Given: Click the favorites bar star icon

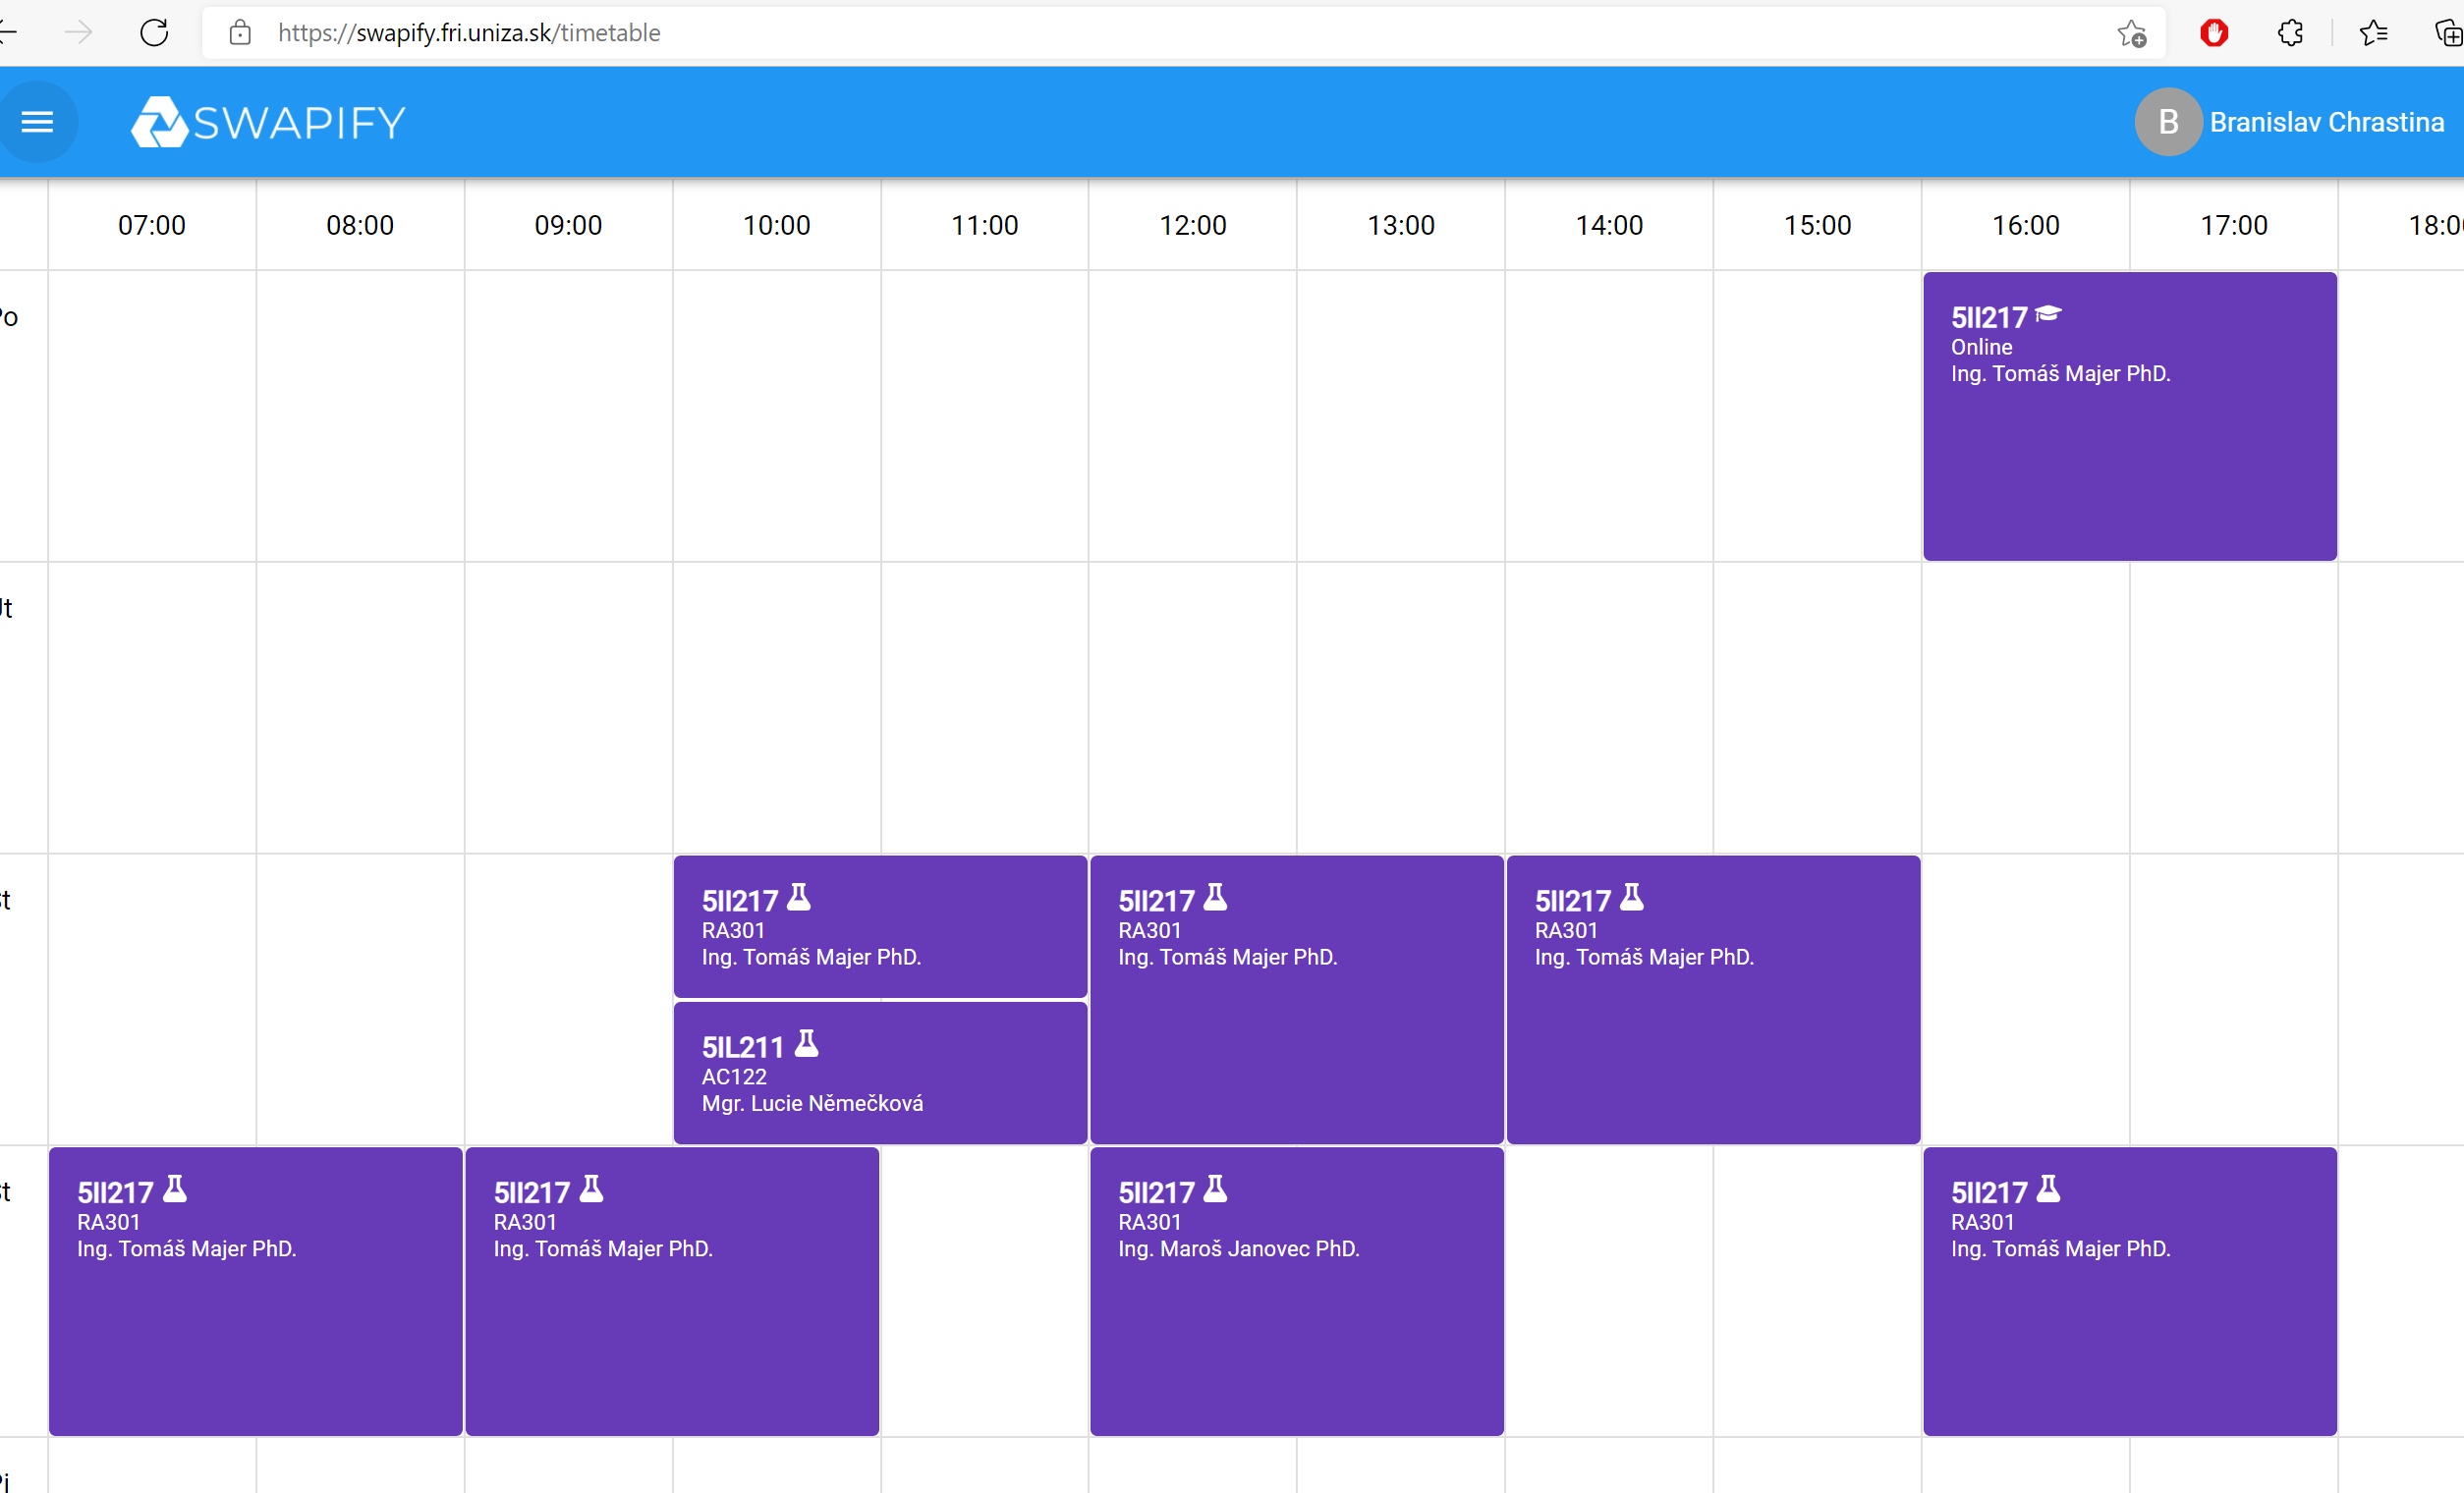Looking at the screenshot, I should click(2373, 32).
